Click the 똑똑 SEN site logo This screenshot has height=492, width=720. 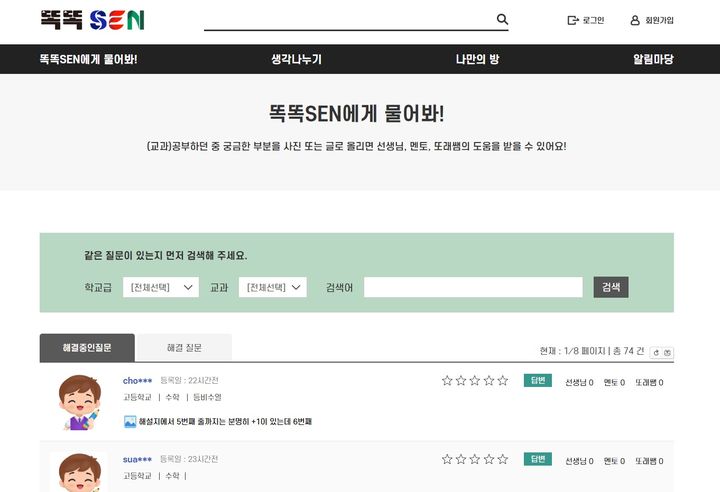coord(92,20)
